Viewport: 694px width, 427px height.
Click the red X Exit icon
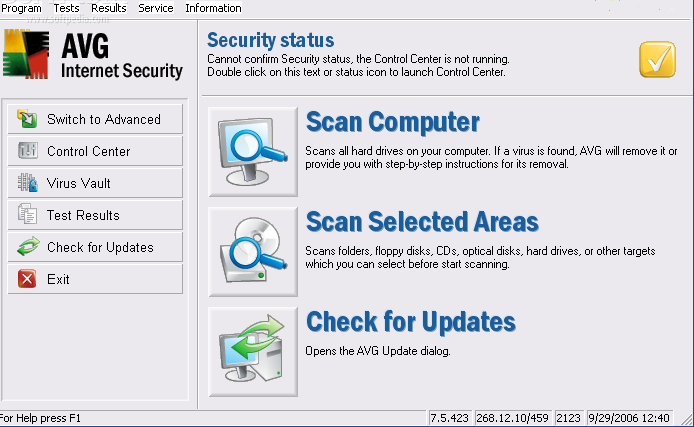pos(27,279)
